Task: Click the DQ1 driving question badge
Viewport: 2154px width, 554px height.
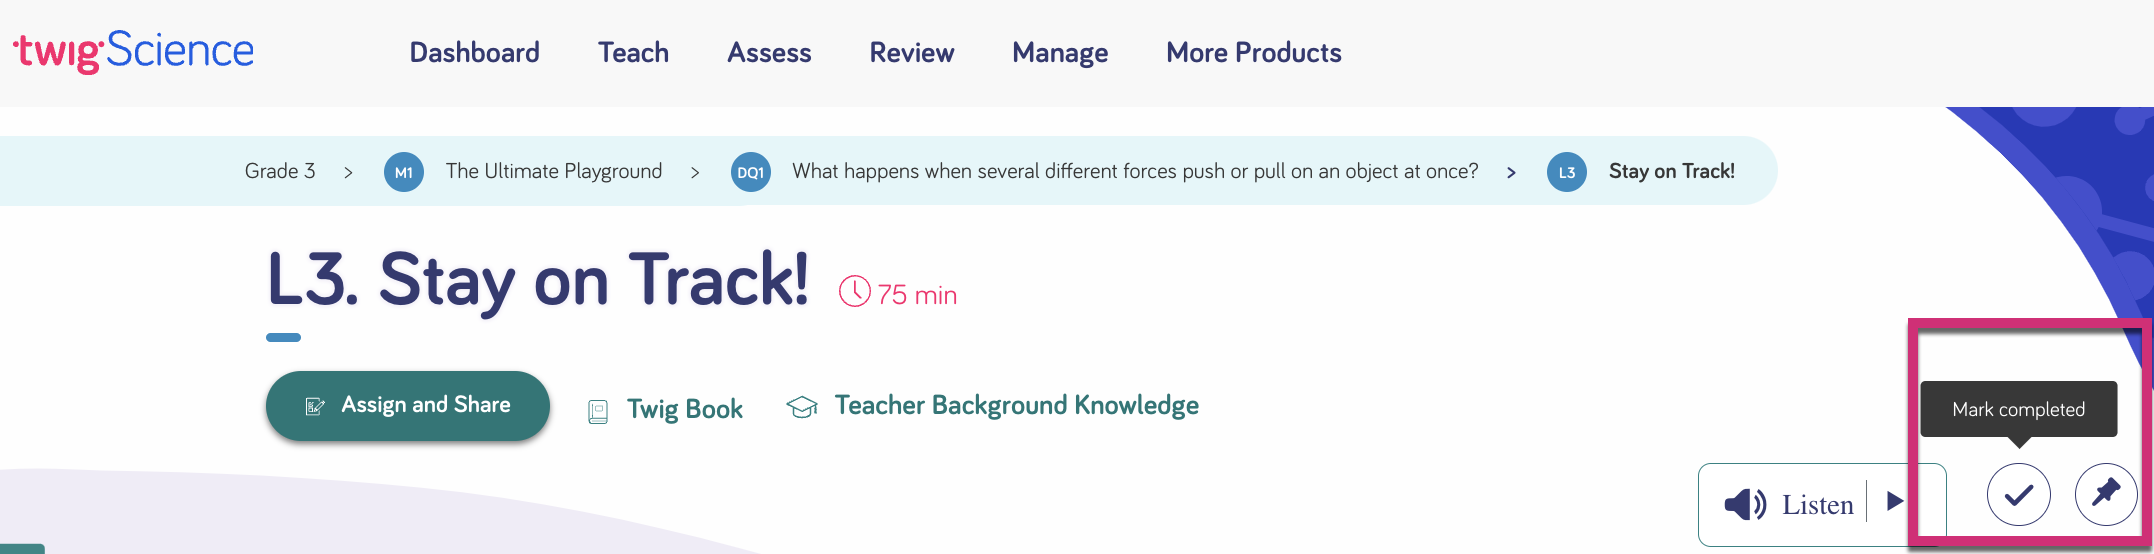Action: [x=750, y=172]
